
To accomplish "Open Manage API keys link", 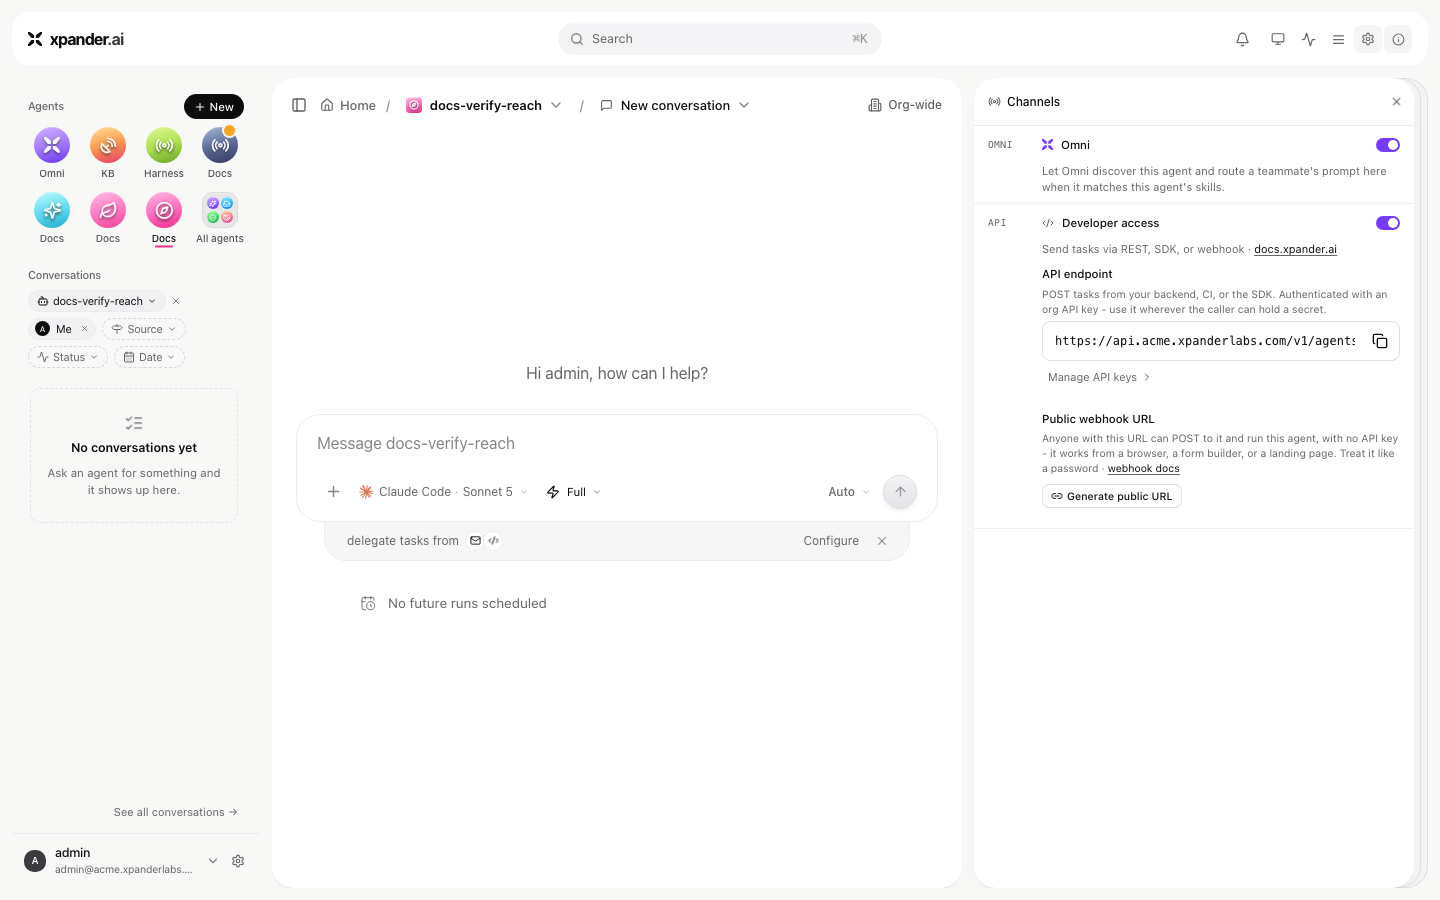I will click(1099, 377).
